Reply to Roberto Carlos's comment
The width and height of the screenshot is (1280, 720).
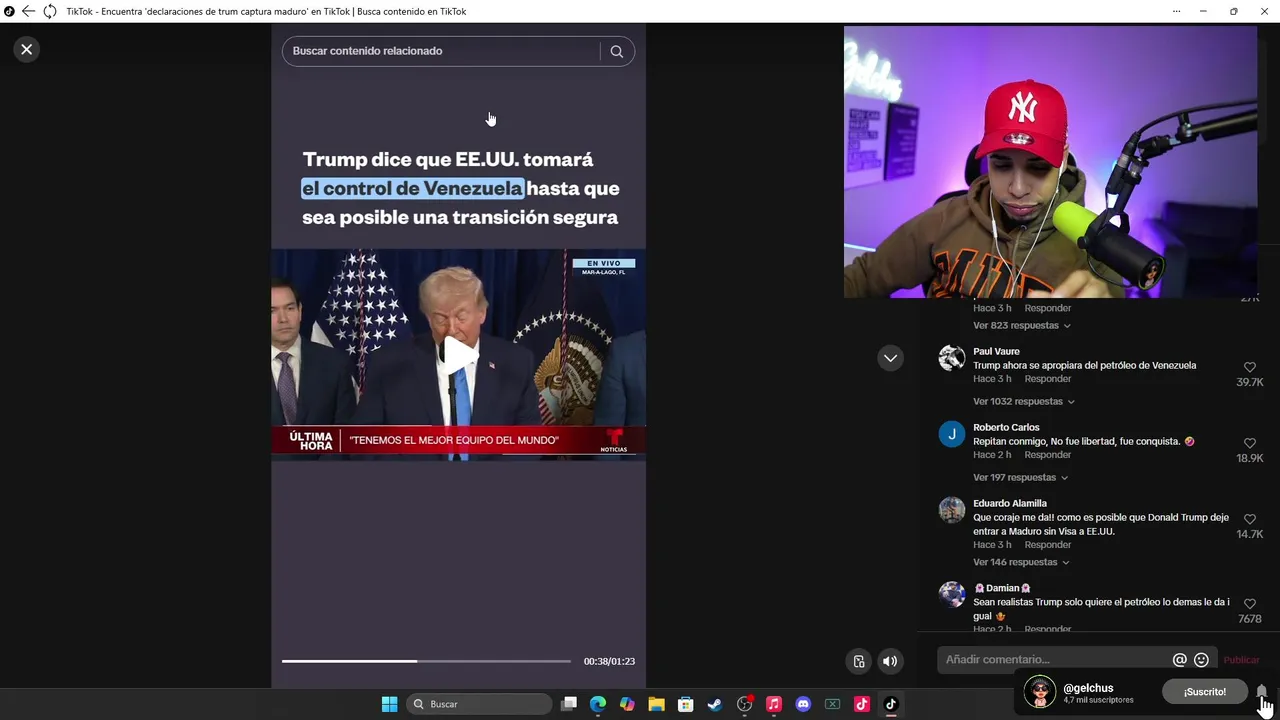1047,455
